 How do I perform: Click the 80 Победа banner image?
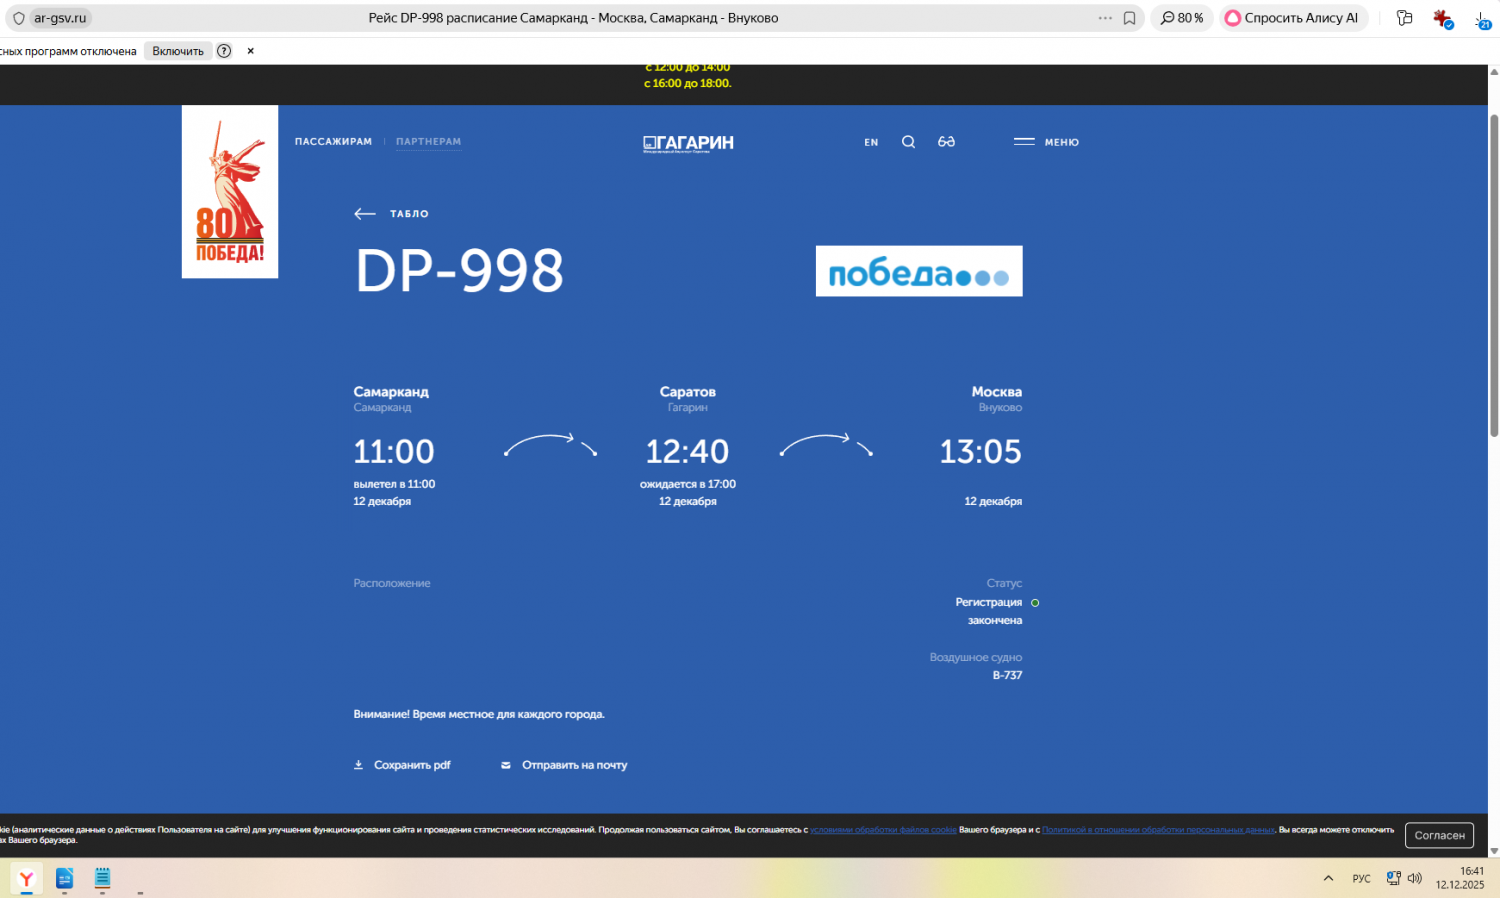tap(230, 192)
